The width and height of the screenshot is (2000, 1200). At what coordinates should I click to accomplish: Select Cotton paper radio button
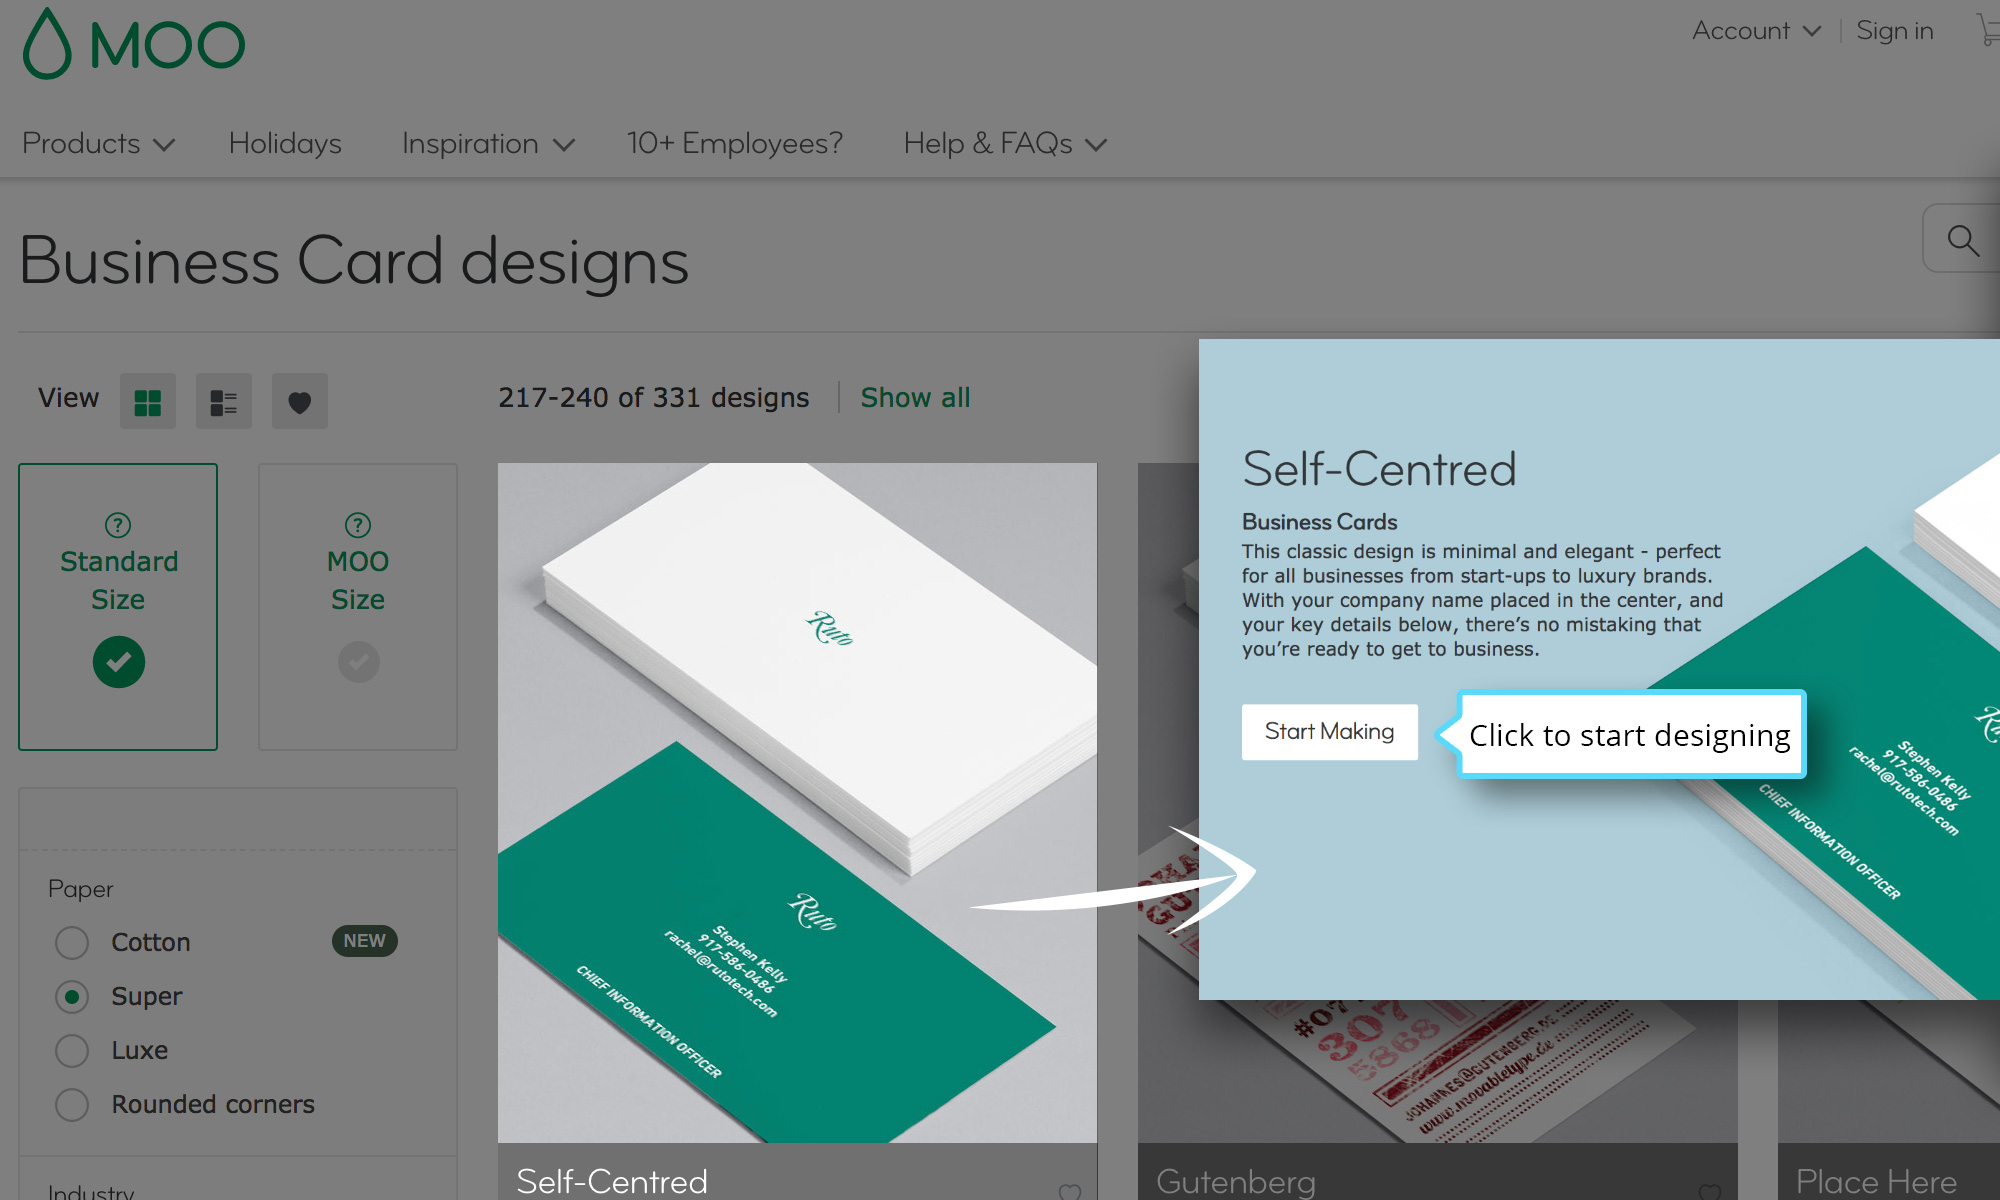coord(72,942)
